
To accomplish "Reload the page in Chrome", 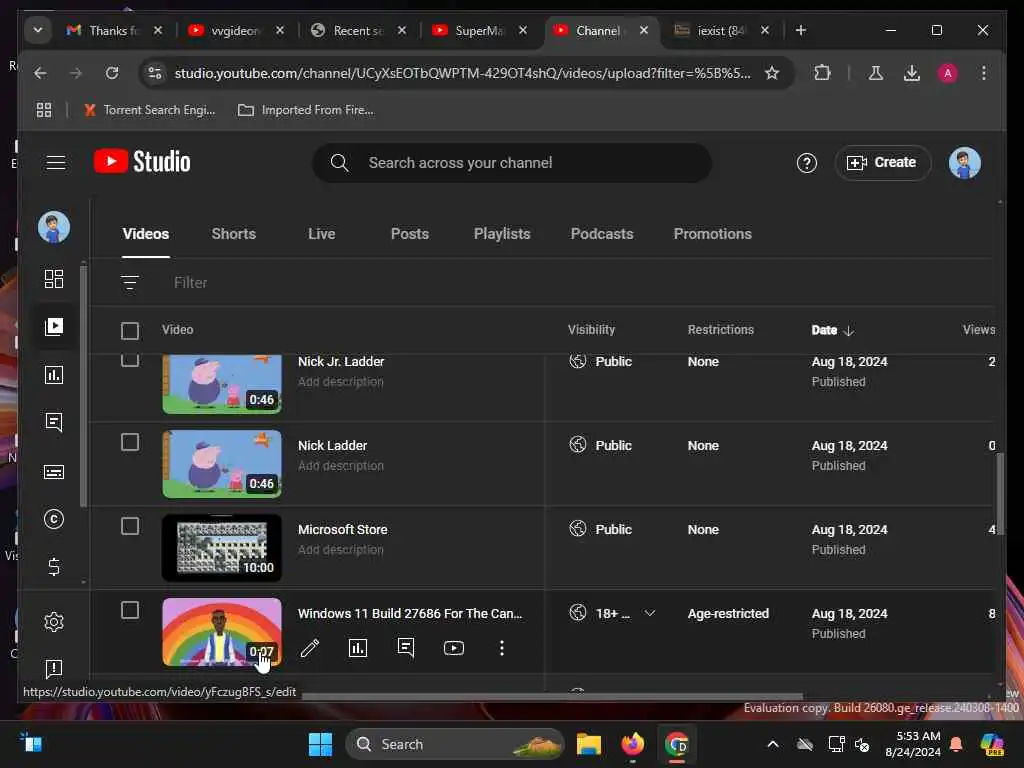I will pyautogui.click(x=112, y=73).
